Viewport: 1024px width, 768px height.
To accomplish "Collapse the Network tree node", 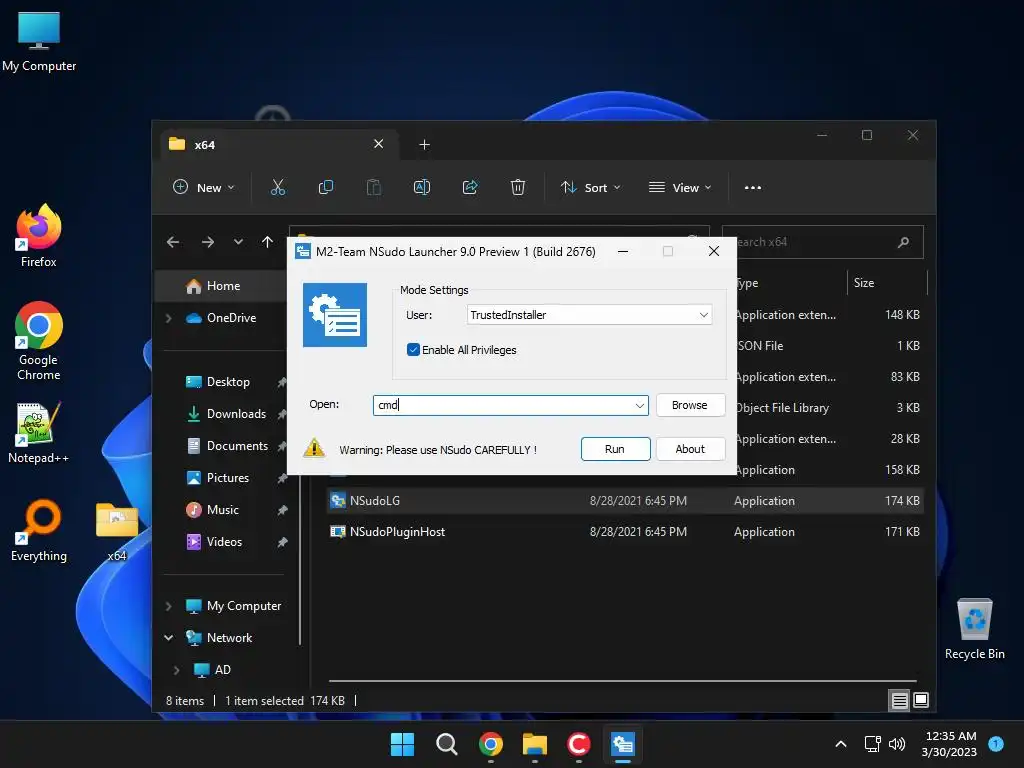I will (x=168, y=638).
